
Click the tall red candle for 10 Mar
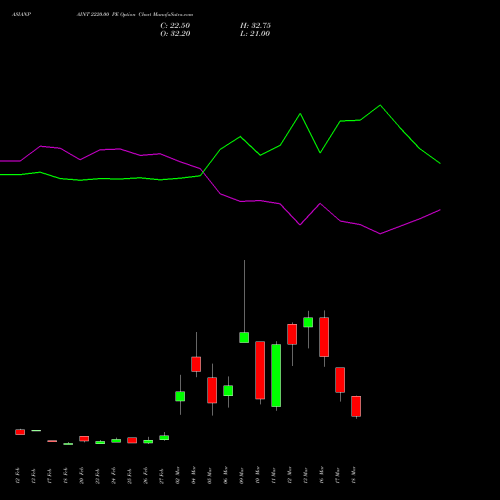point(260,370)
